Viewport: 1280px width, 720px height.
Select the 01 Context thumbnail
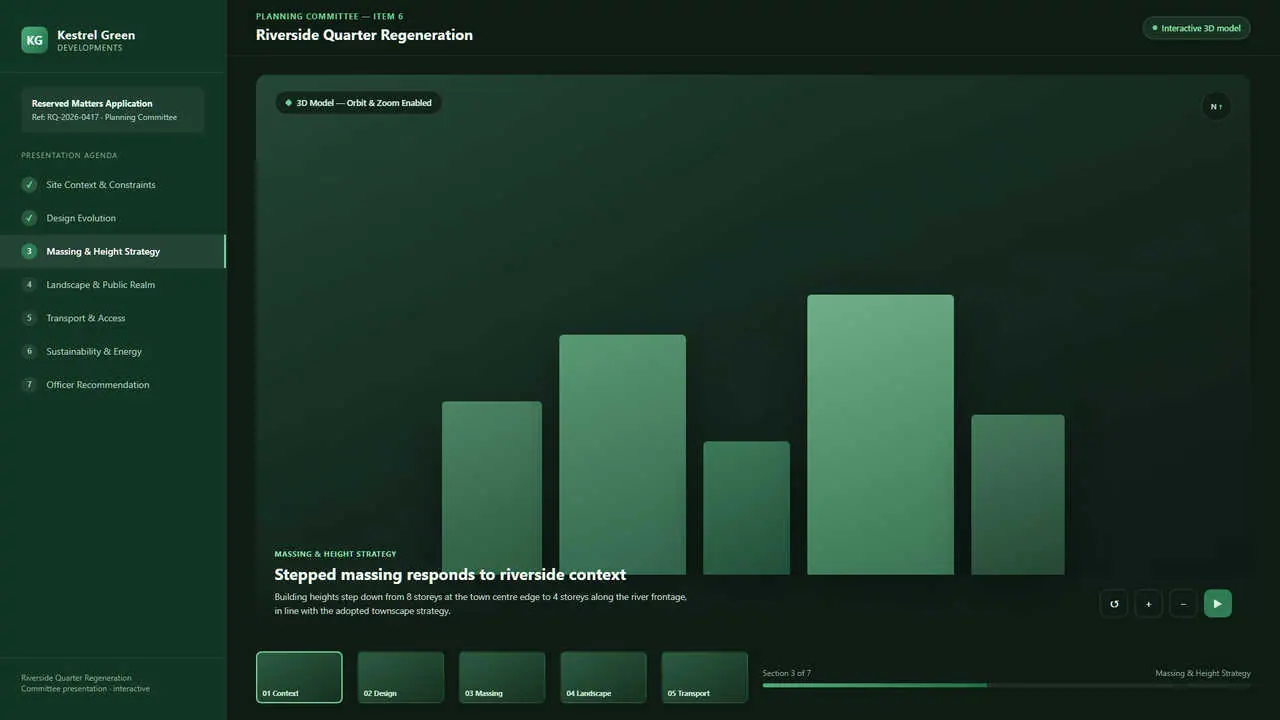[x=299, y=677]
